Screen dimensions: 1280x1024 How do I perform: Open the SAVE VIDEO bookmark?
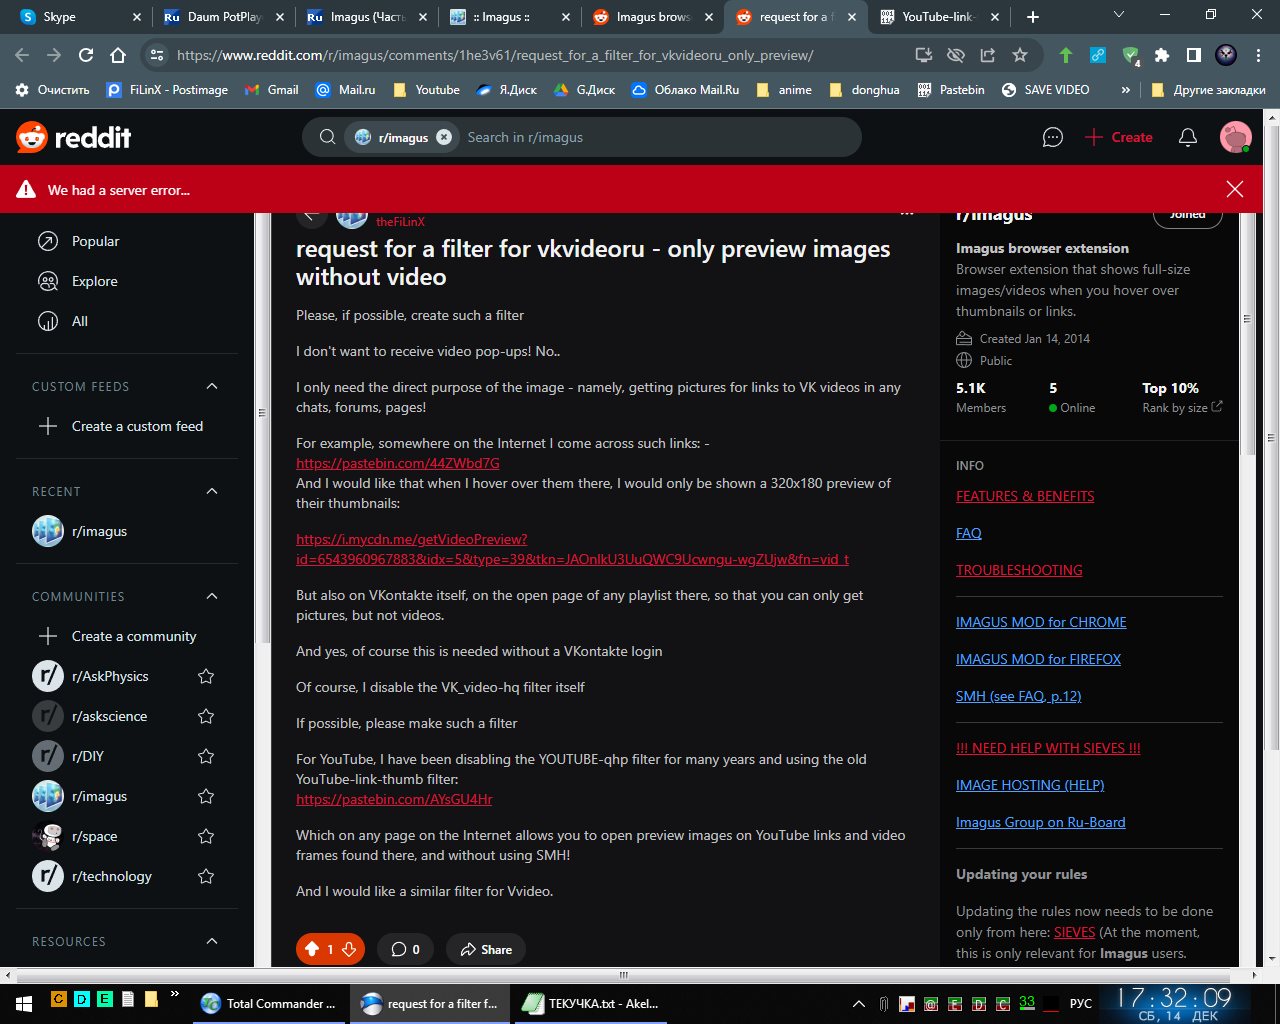tap(1046, 89)
